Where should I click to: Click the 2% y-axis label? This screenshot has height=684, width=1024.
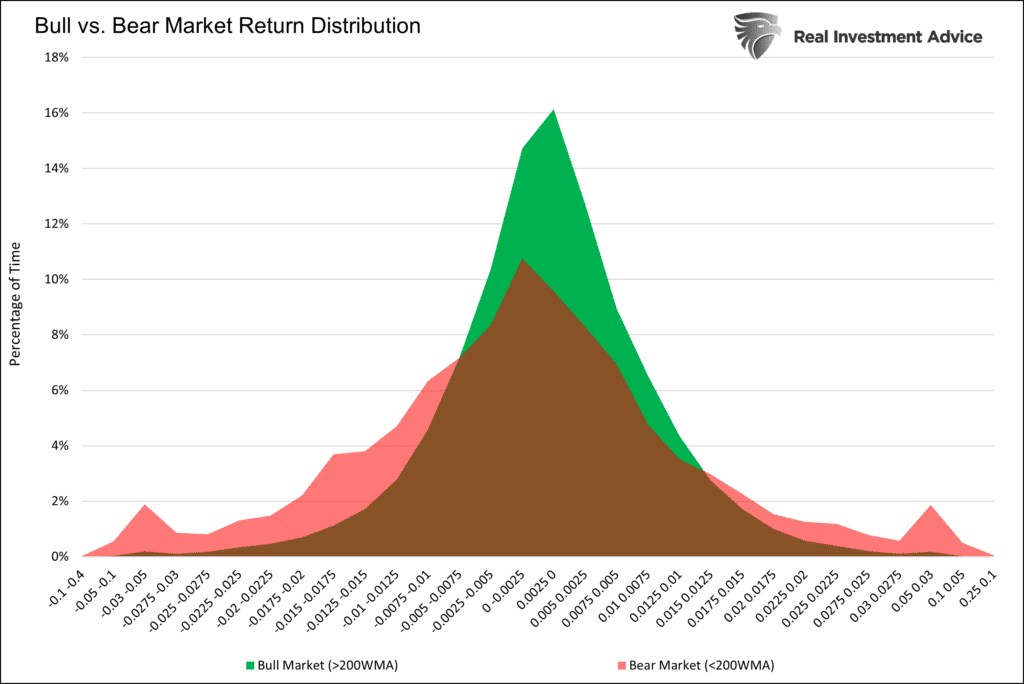[59, 502]
